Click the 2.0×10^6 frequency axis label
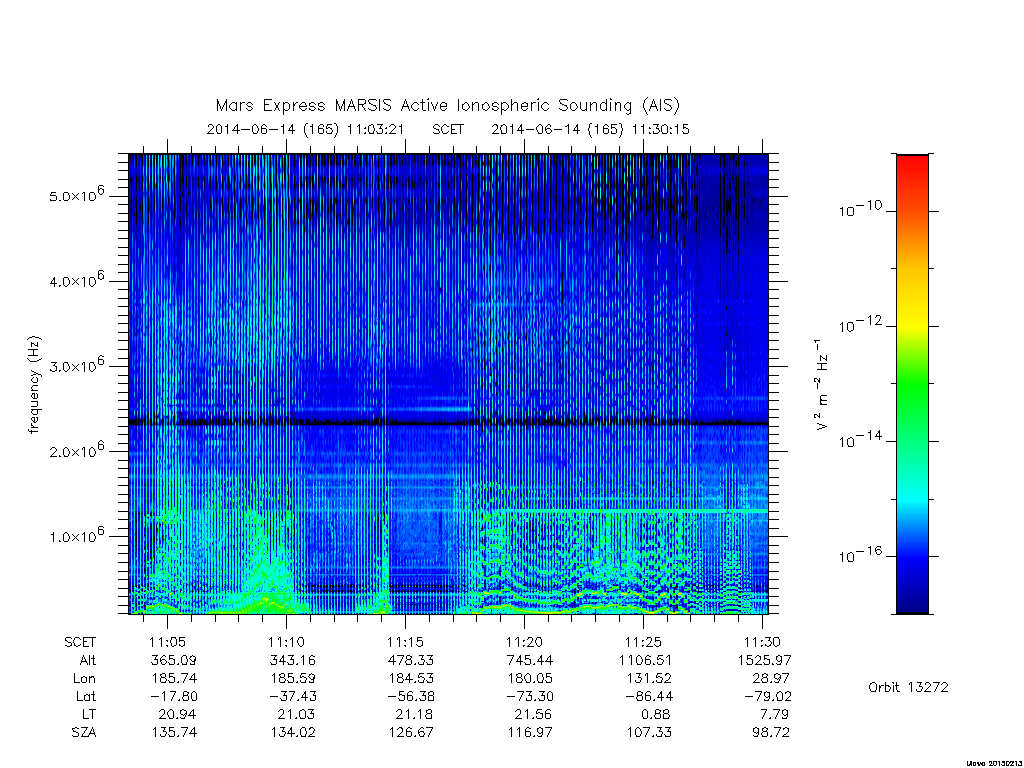The image size is (1024, 768). 77,450
